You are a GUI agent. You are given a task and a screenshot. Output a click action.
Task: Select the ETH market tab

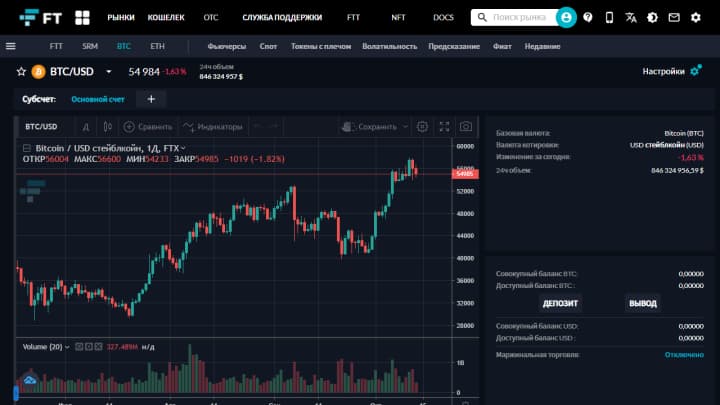tap(158, 46)
